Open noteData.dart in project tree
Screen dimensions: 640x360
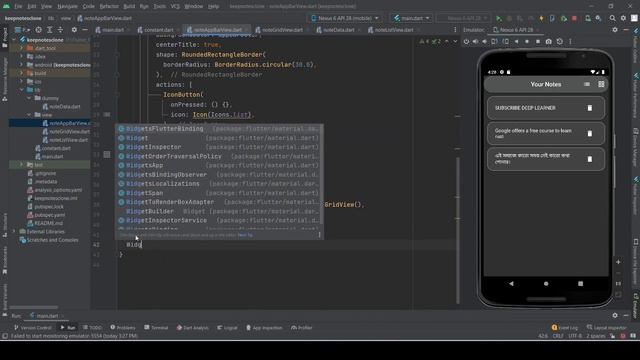pos(61,107)
